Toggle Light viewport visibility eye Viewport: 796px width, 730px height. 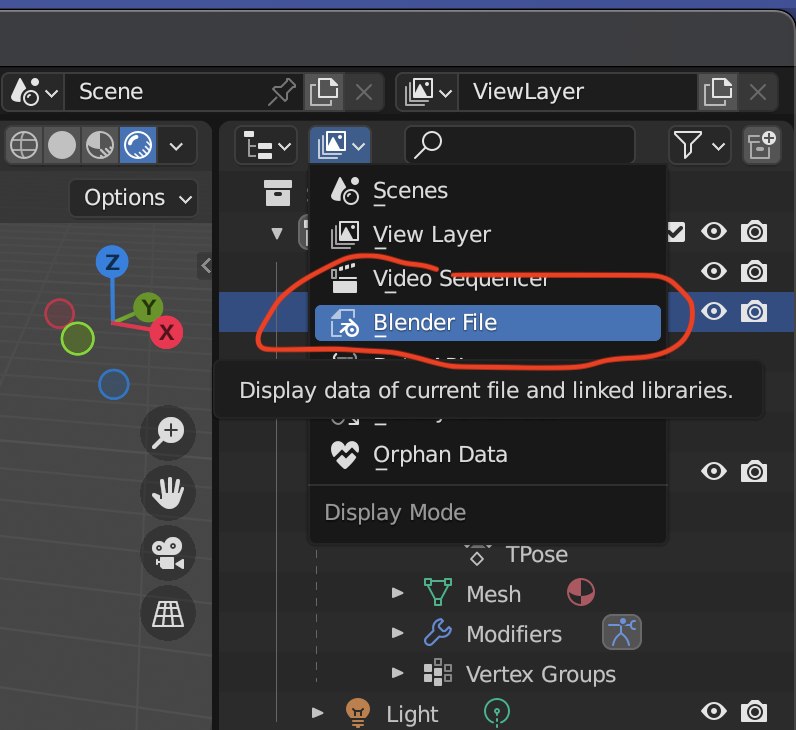pyautogui.click(x=714, y=711)
